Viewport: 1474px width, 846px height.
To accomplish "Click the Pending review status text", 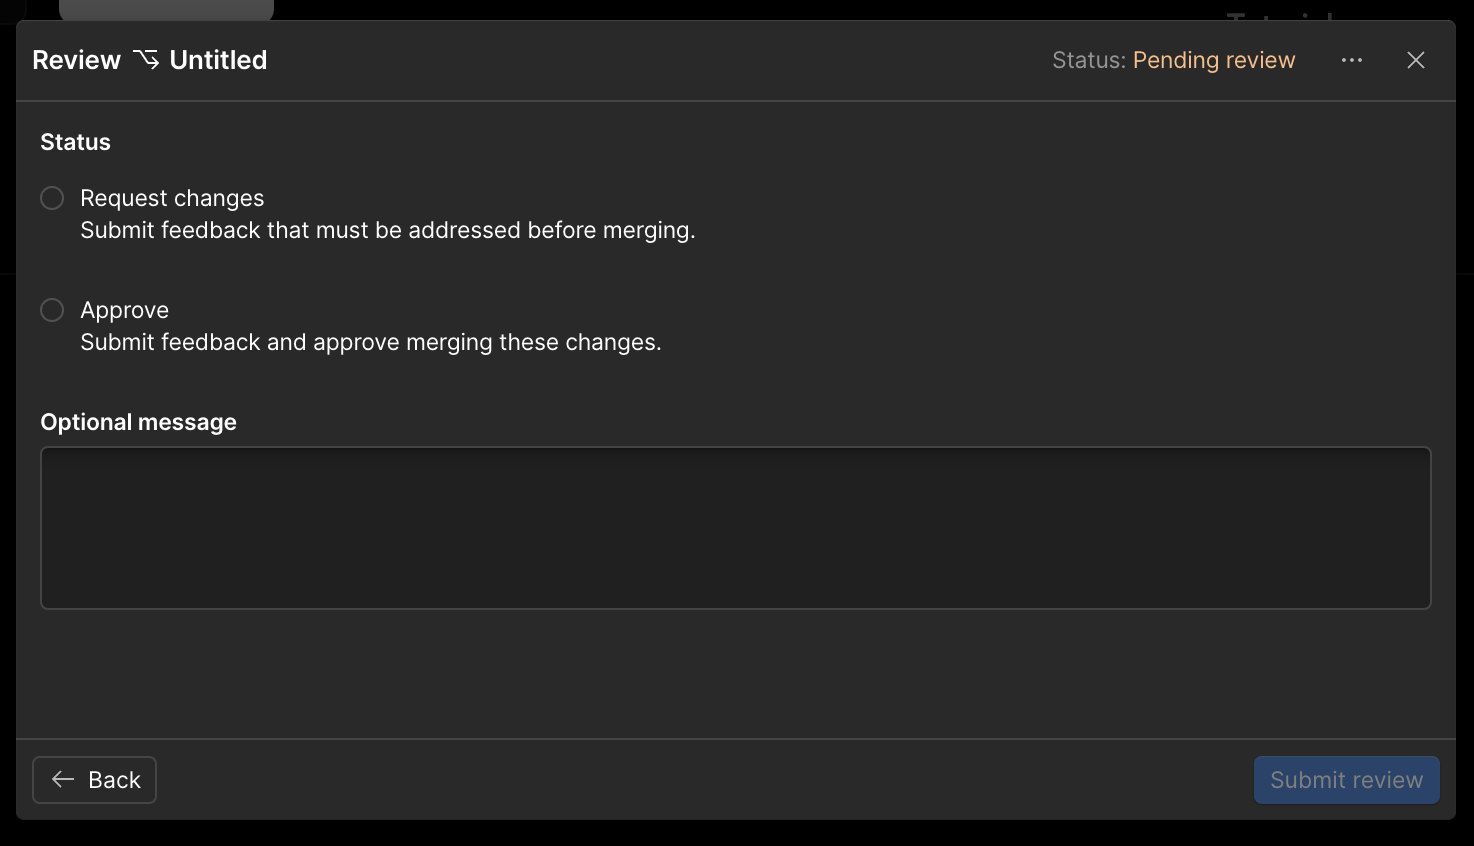I will point(1213,60).
